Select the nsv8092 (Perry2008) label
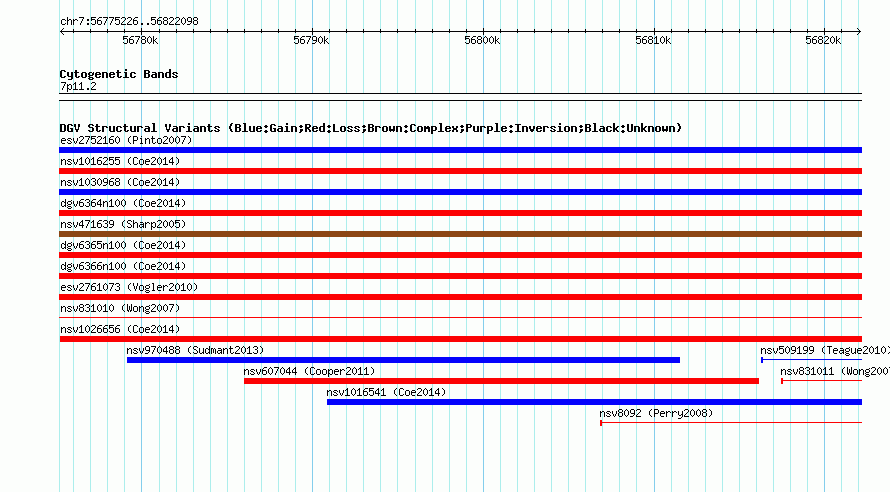This screenshot has height=492, width=890. [656, 413]
